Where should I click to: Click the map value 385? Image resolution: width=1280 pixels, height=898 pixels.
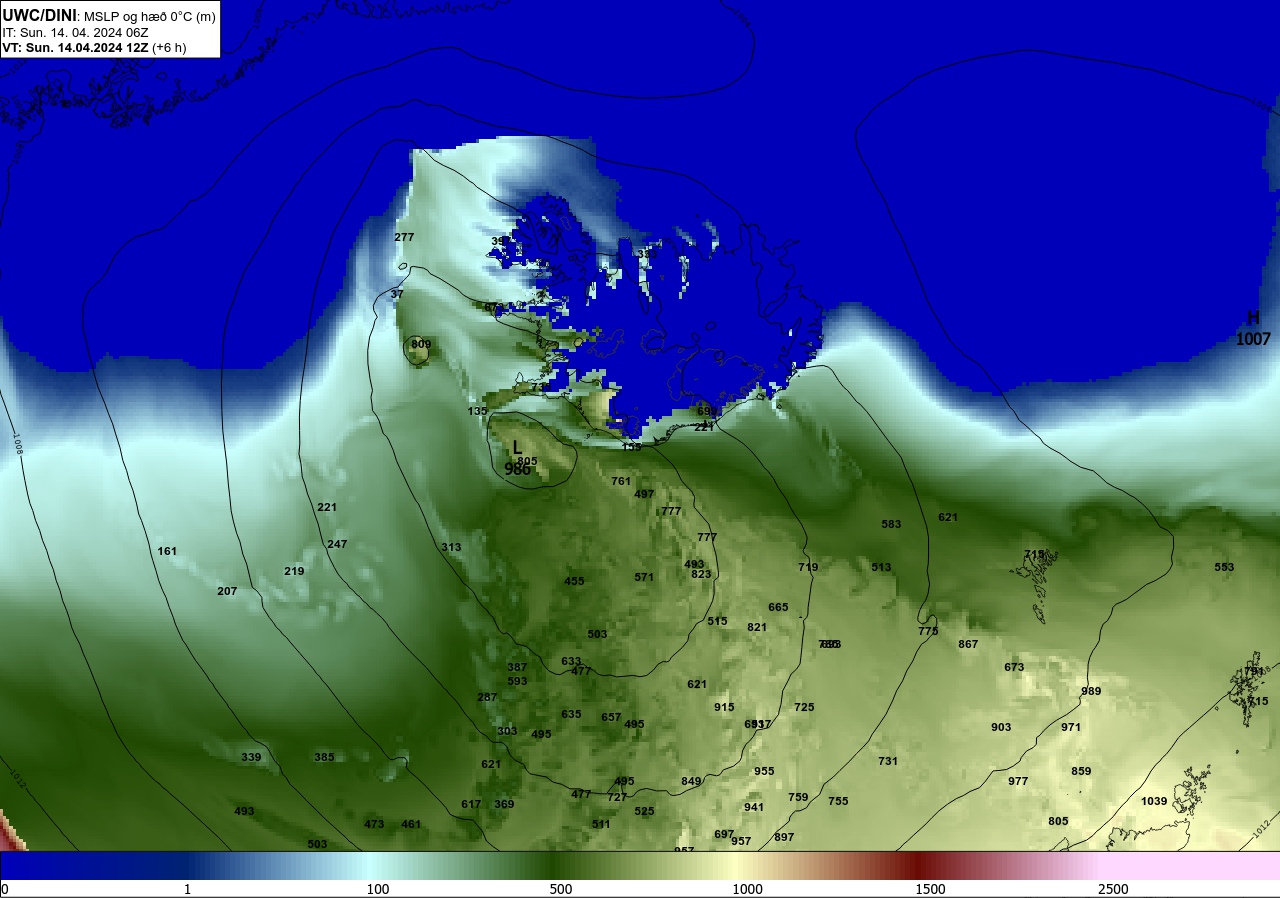(324, 757)
